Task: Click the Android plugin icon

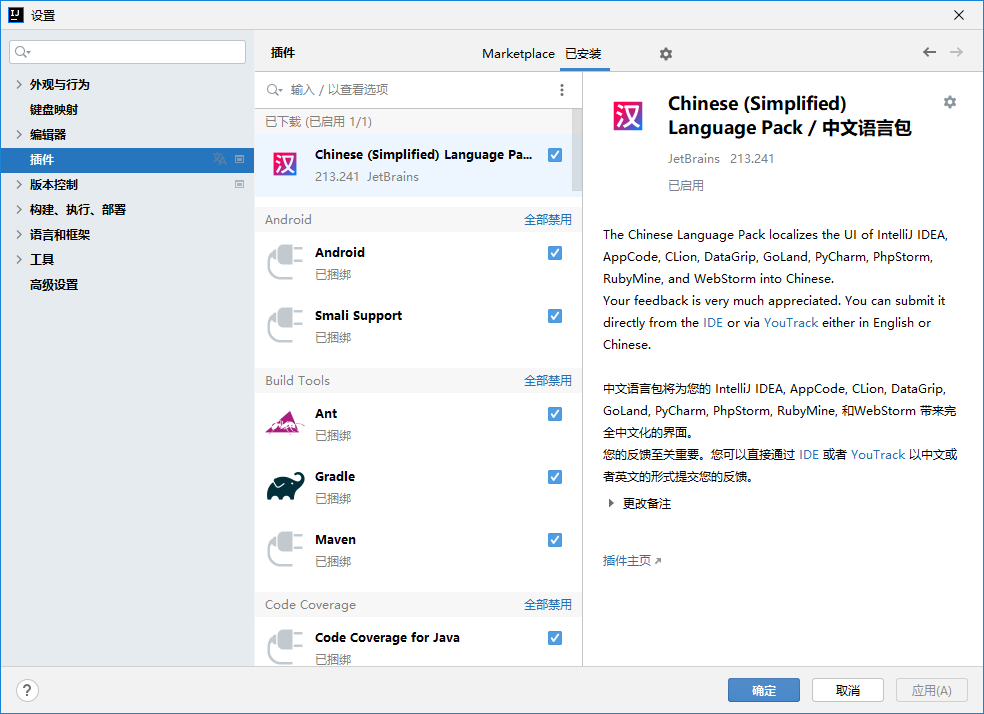Action: 285,261
